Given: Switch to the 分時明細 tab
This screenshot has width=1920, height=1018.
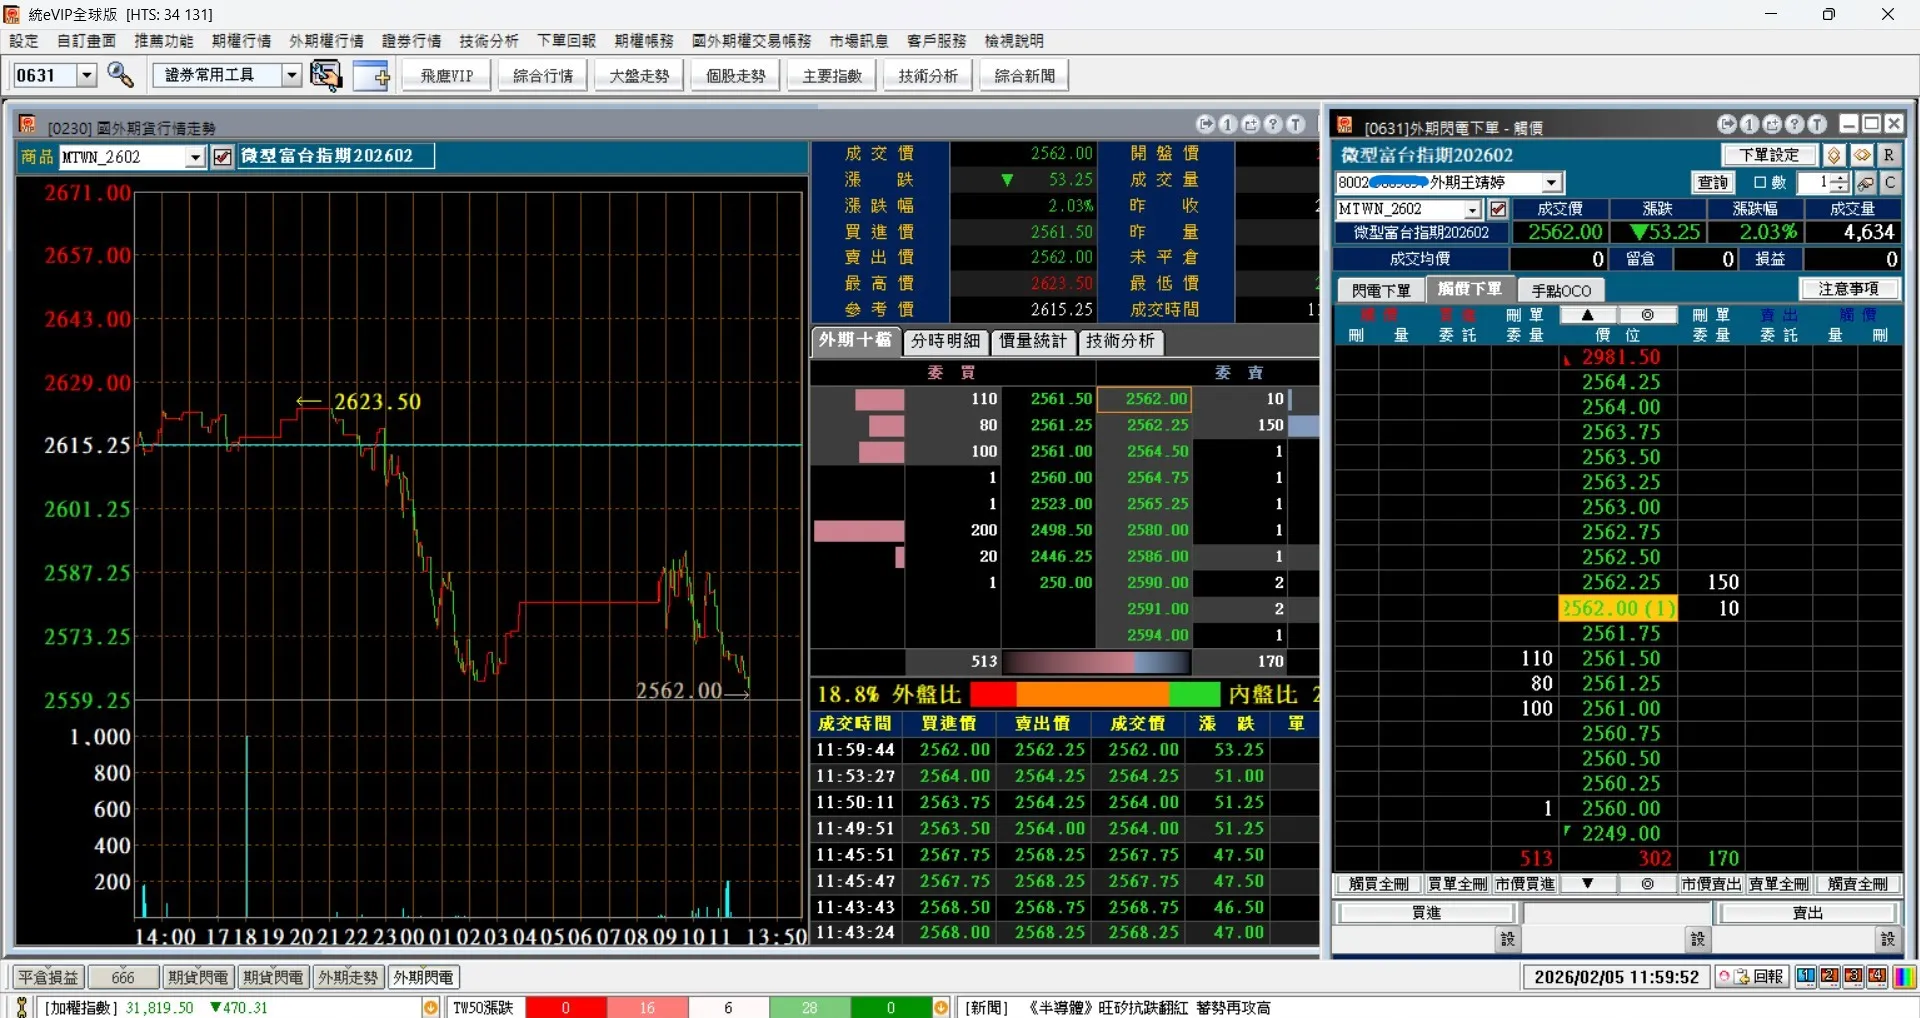Looking at the screenshot, I should 945,341.
